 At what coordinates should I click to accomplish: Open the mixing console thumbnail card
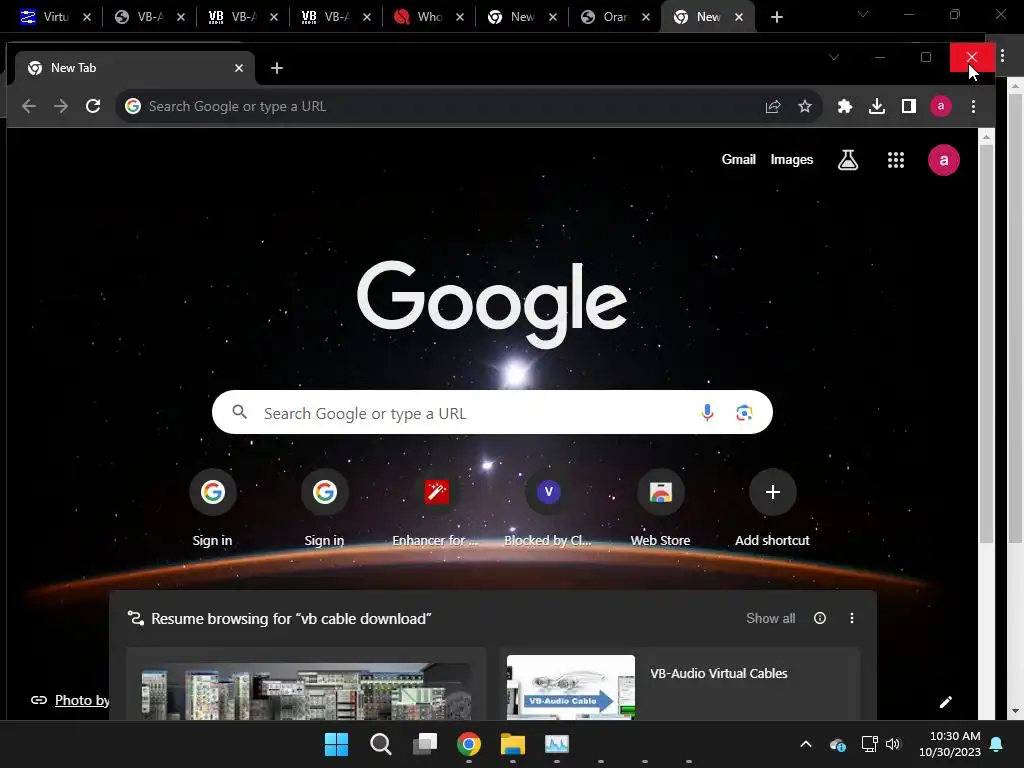[306, 684]
